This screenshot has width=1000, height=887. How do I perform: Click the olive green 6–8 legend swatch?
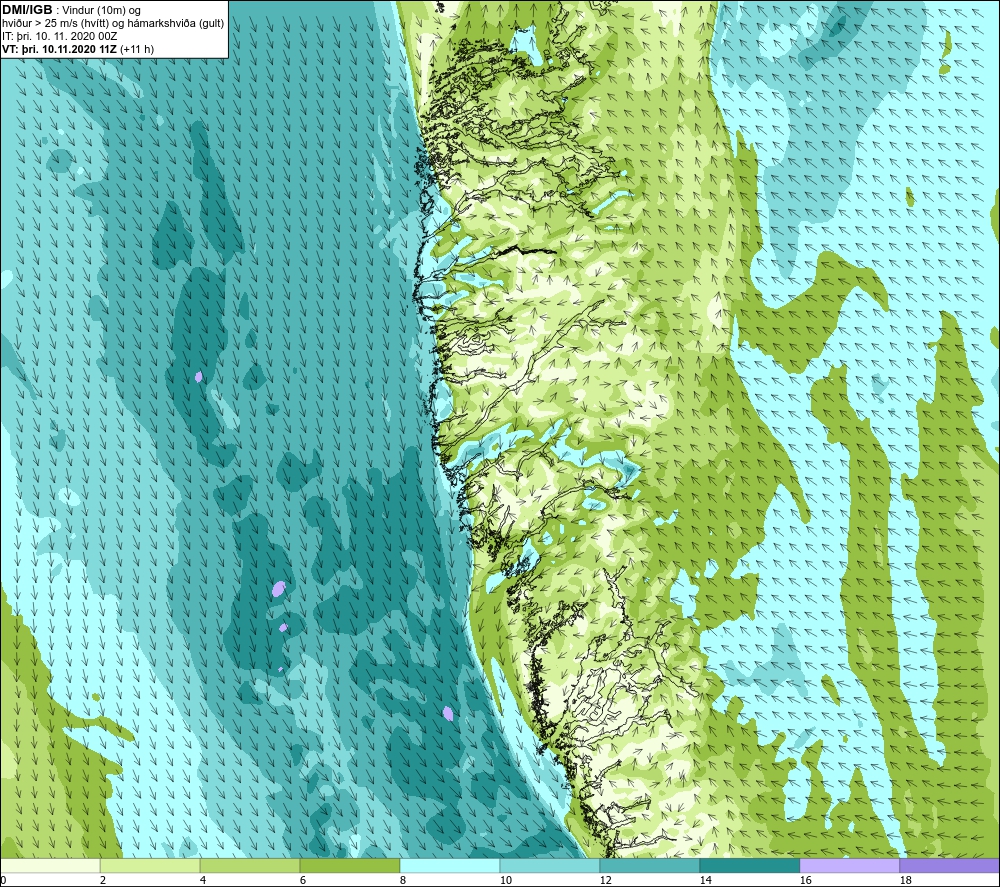point(349,866)
